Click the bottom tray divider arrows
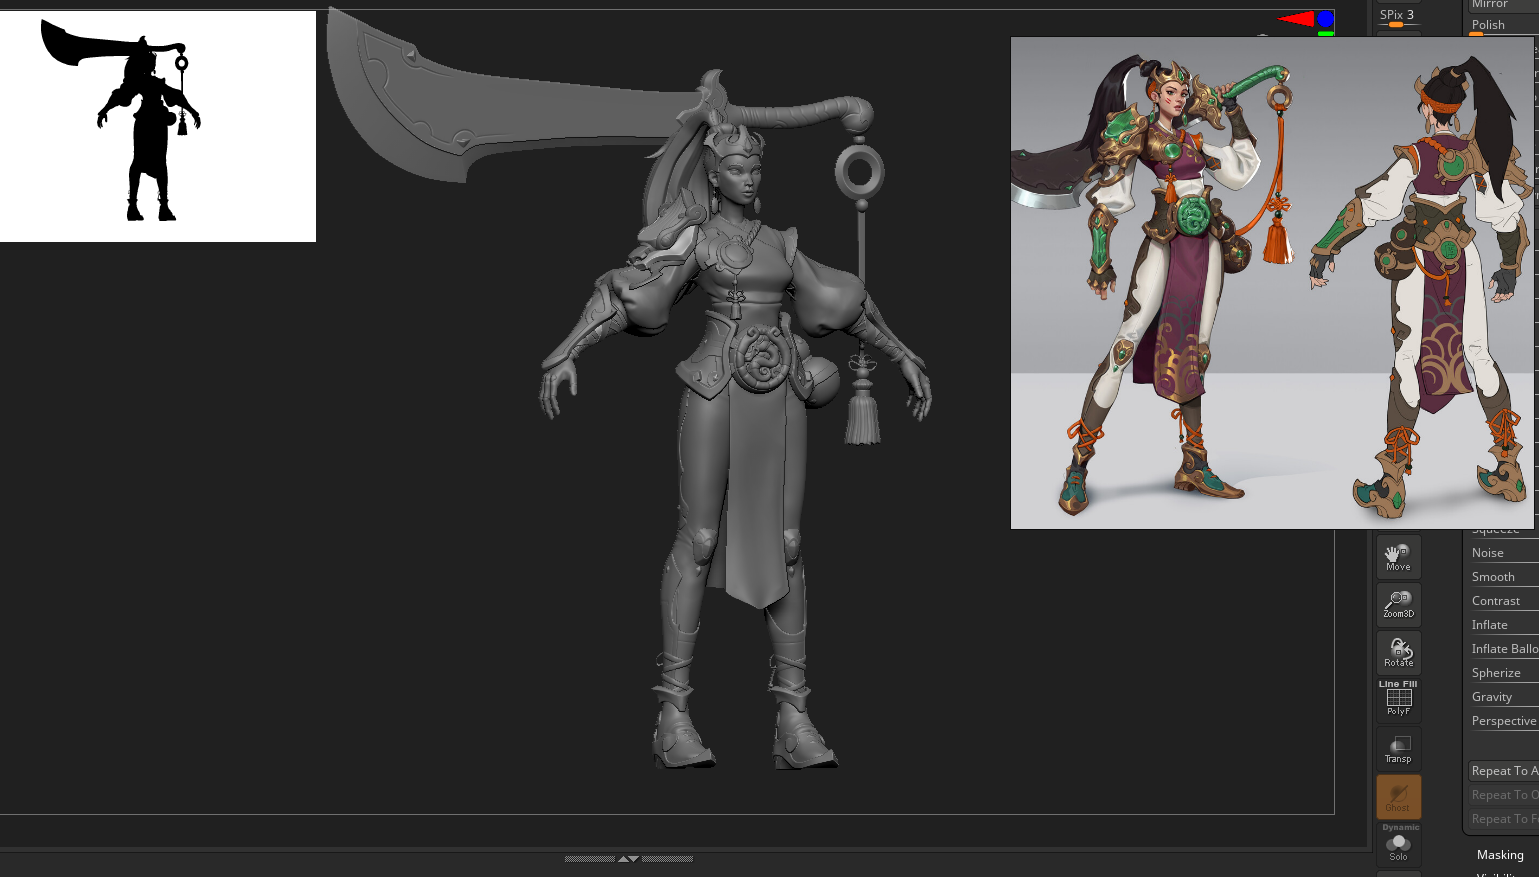The height and width of the screenshot is (877, 1539). pyautogui.click(x=628, y=858)
